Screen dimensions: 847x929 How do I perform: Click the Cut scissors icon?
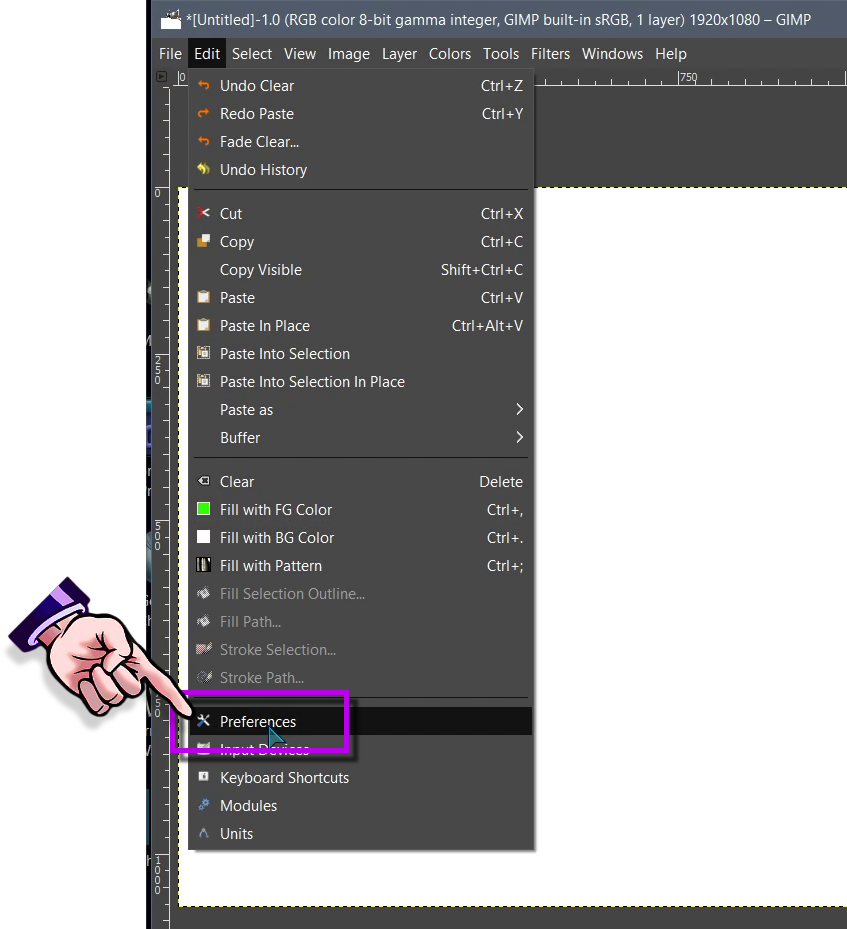coord(203,213)
